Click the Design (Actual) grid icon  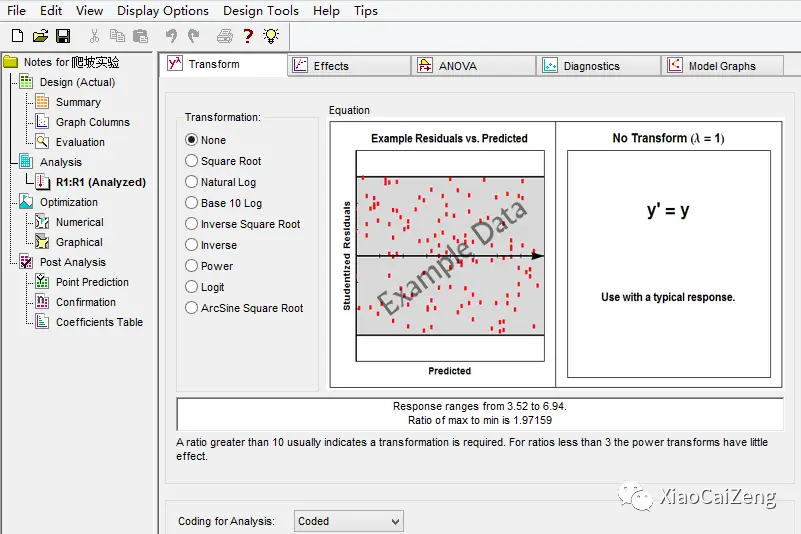(x=26, y=82)
